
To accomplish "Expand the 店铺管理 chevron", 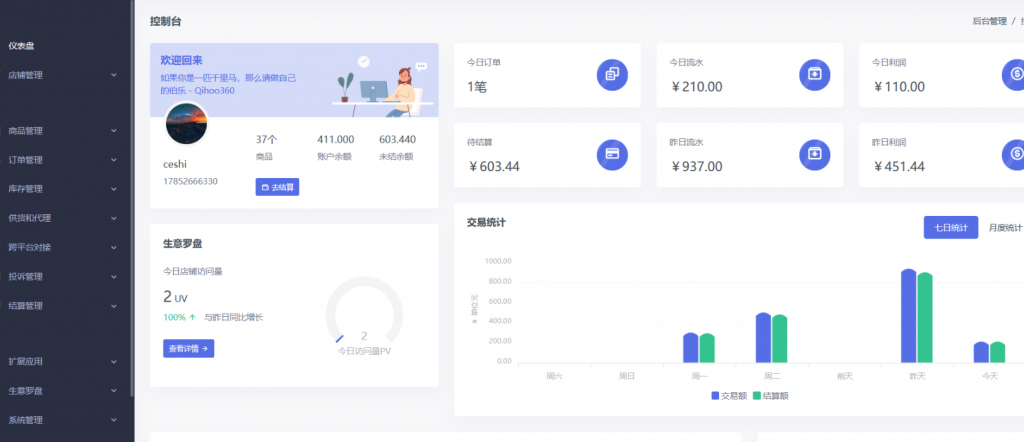I will pyautogui.click(x=114, y=75).
